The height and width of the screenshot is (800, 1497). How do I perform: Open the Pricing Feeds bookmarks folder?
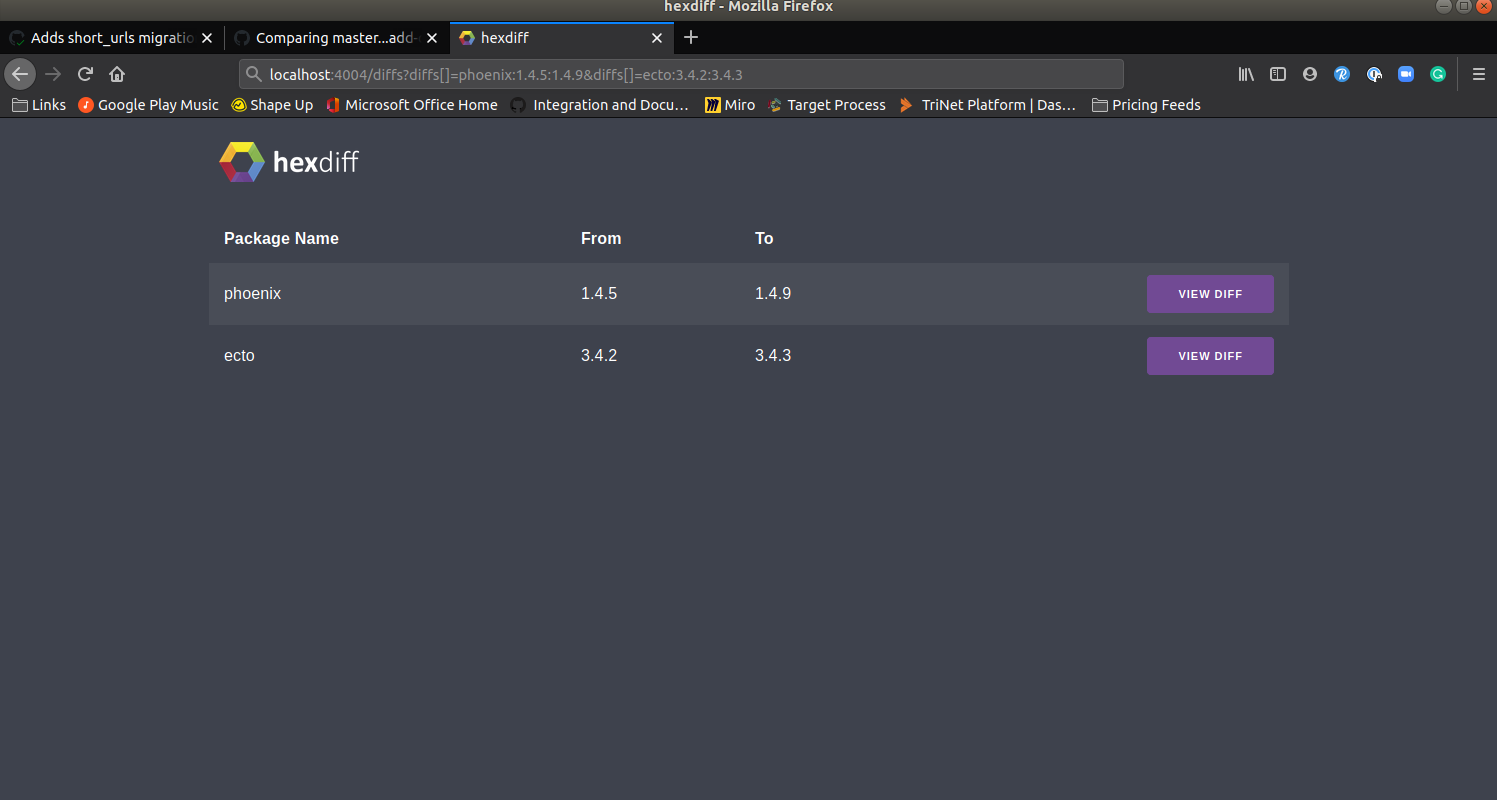pos(1146,105)
